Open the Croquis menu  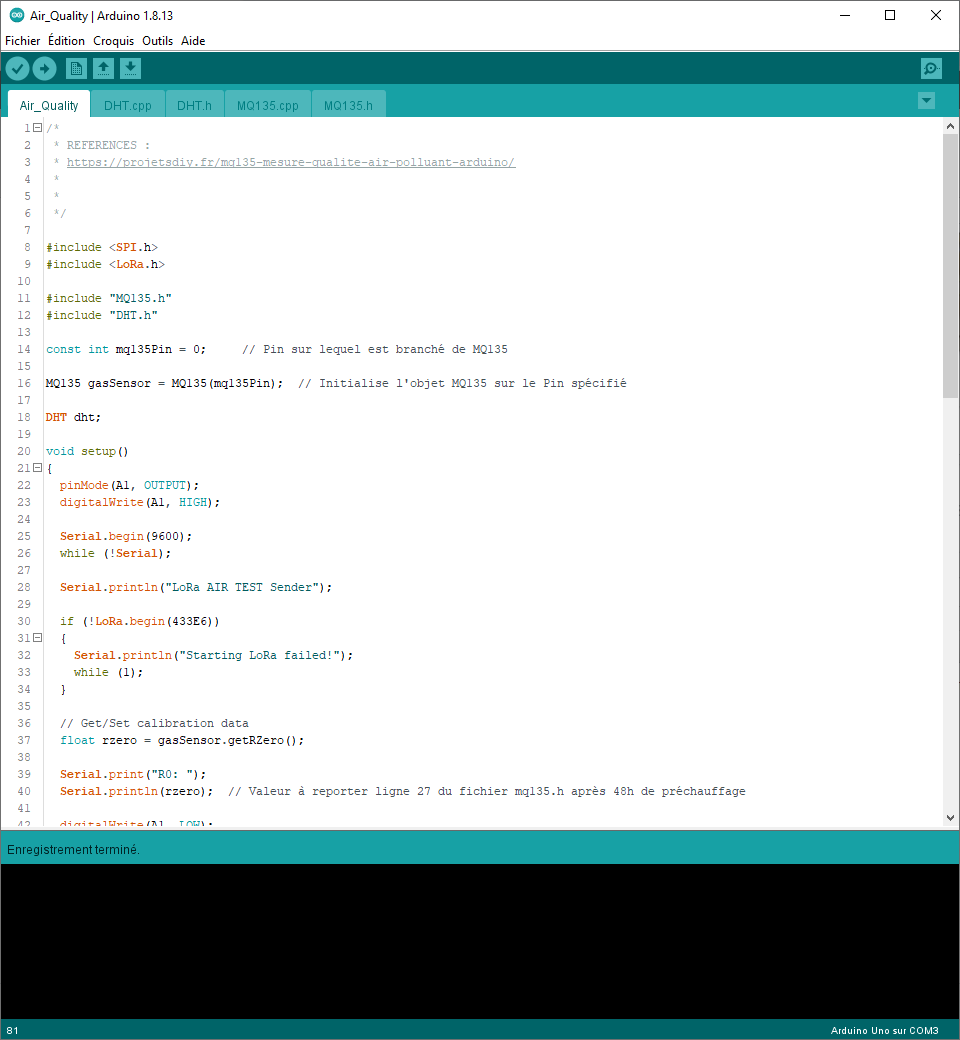point(113,41)
